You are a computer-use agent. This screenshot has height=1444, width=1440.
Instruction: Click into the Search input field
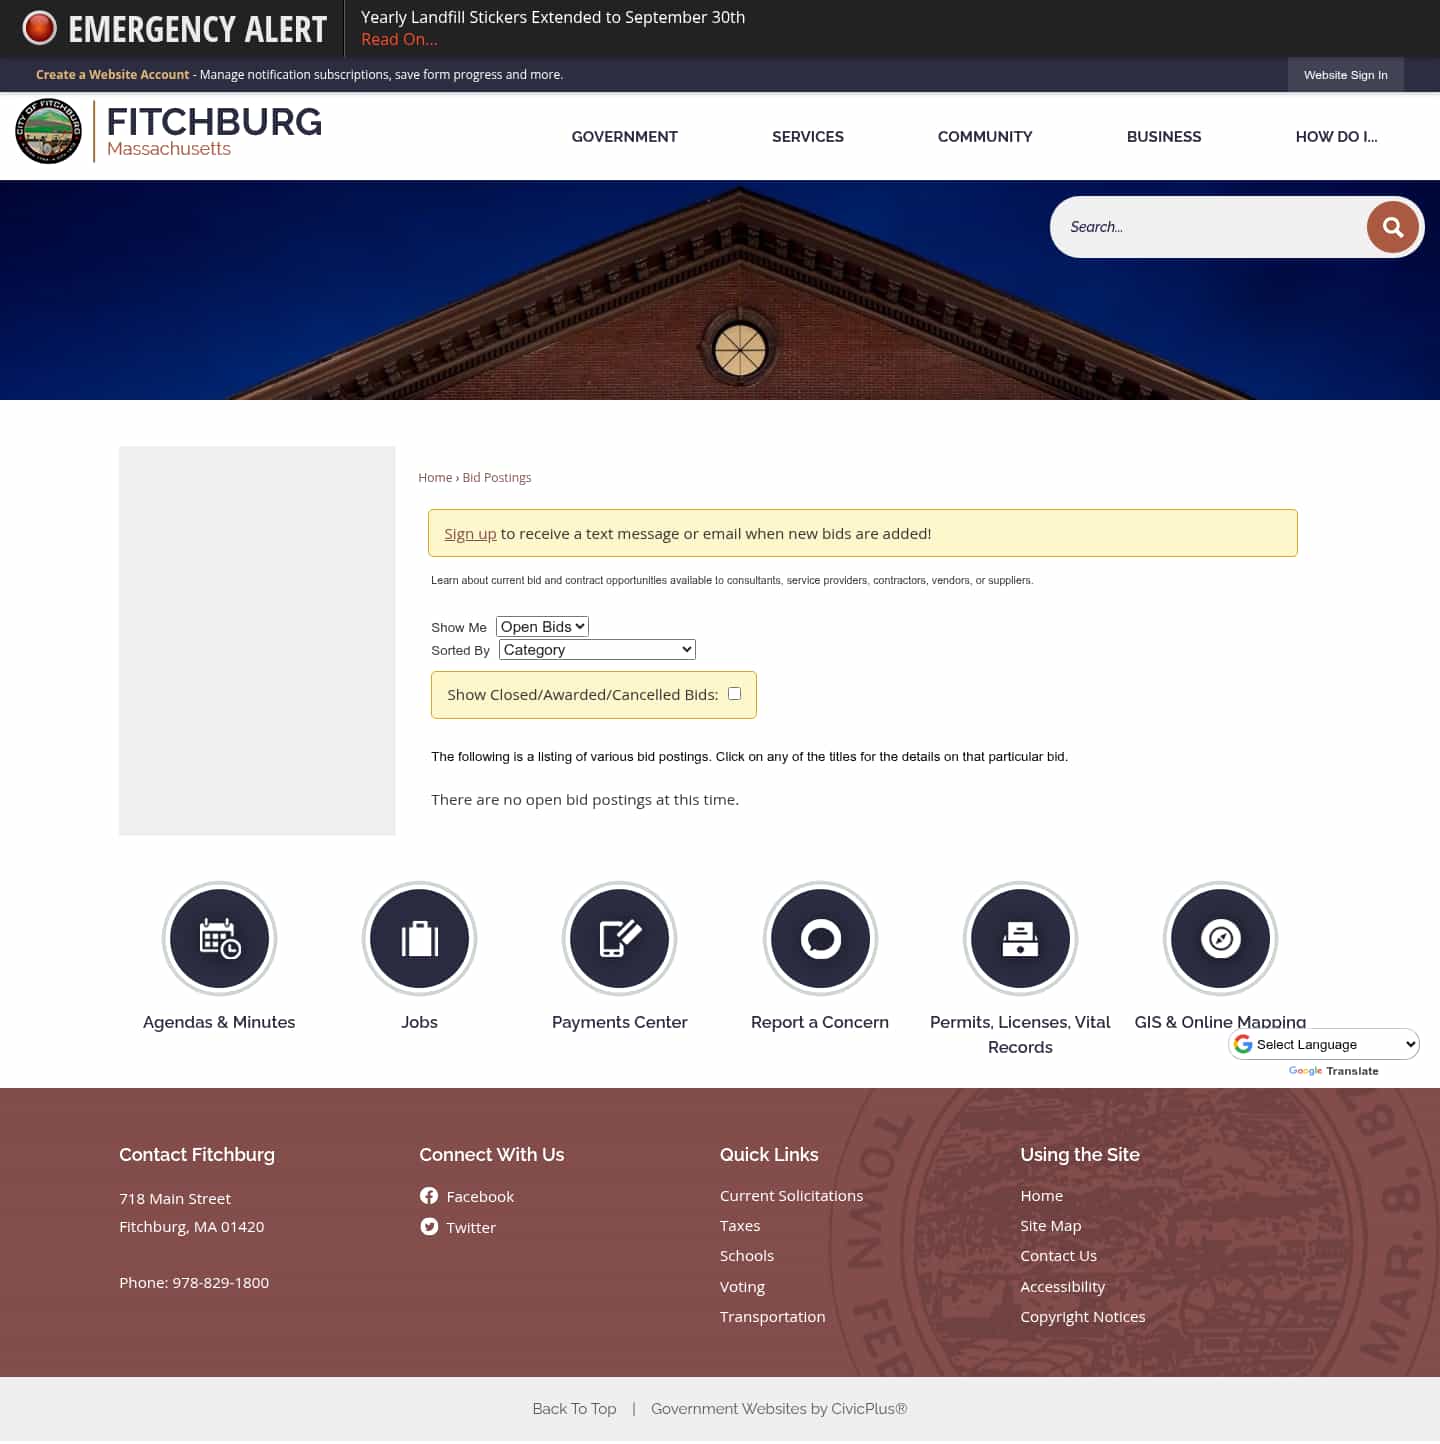(x=1208, y=227)
